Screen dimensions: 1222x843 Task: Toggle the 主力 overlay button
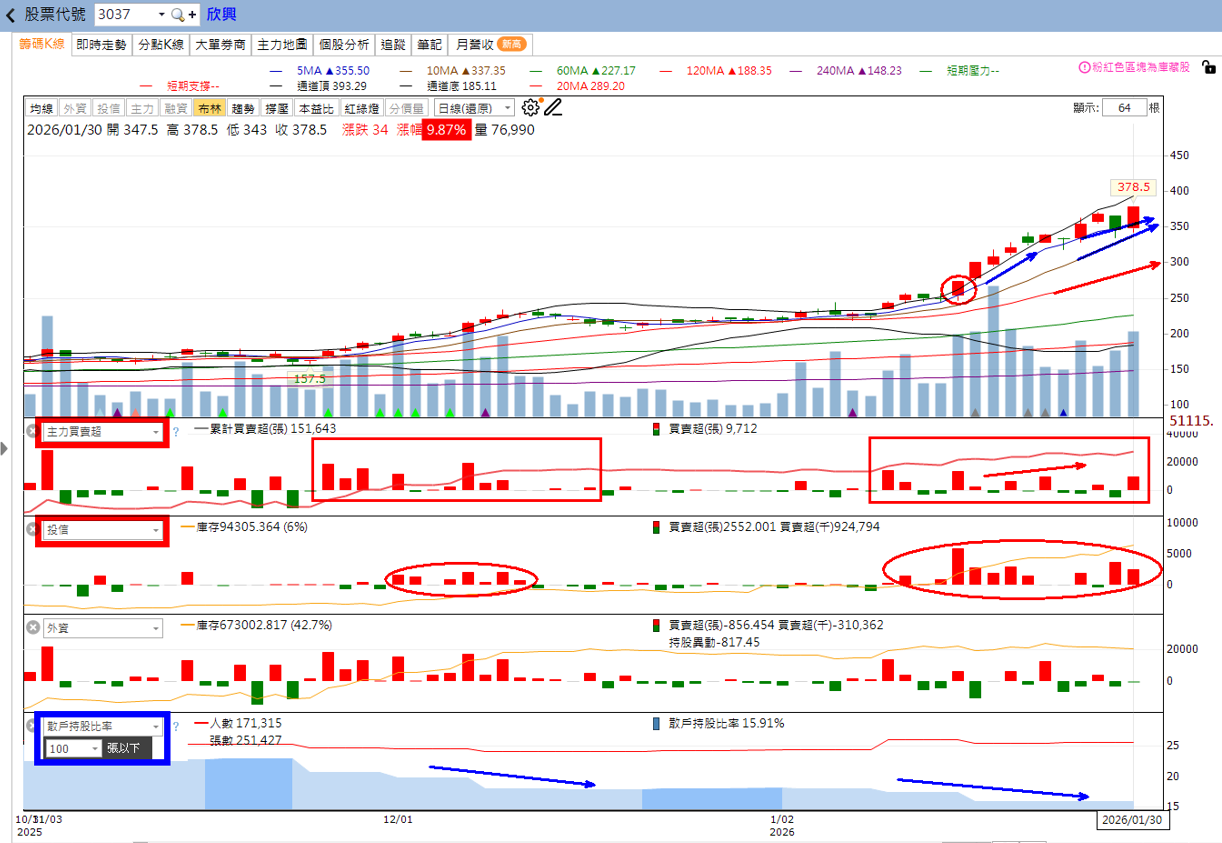coord(143,108)
